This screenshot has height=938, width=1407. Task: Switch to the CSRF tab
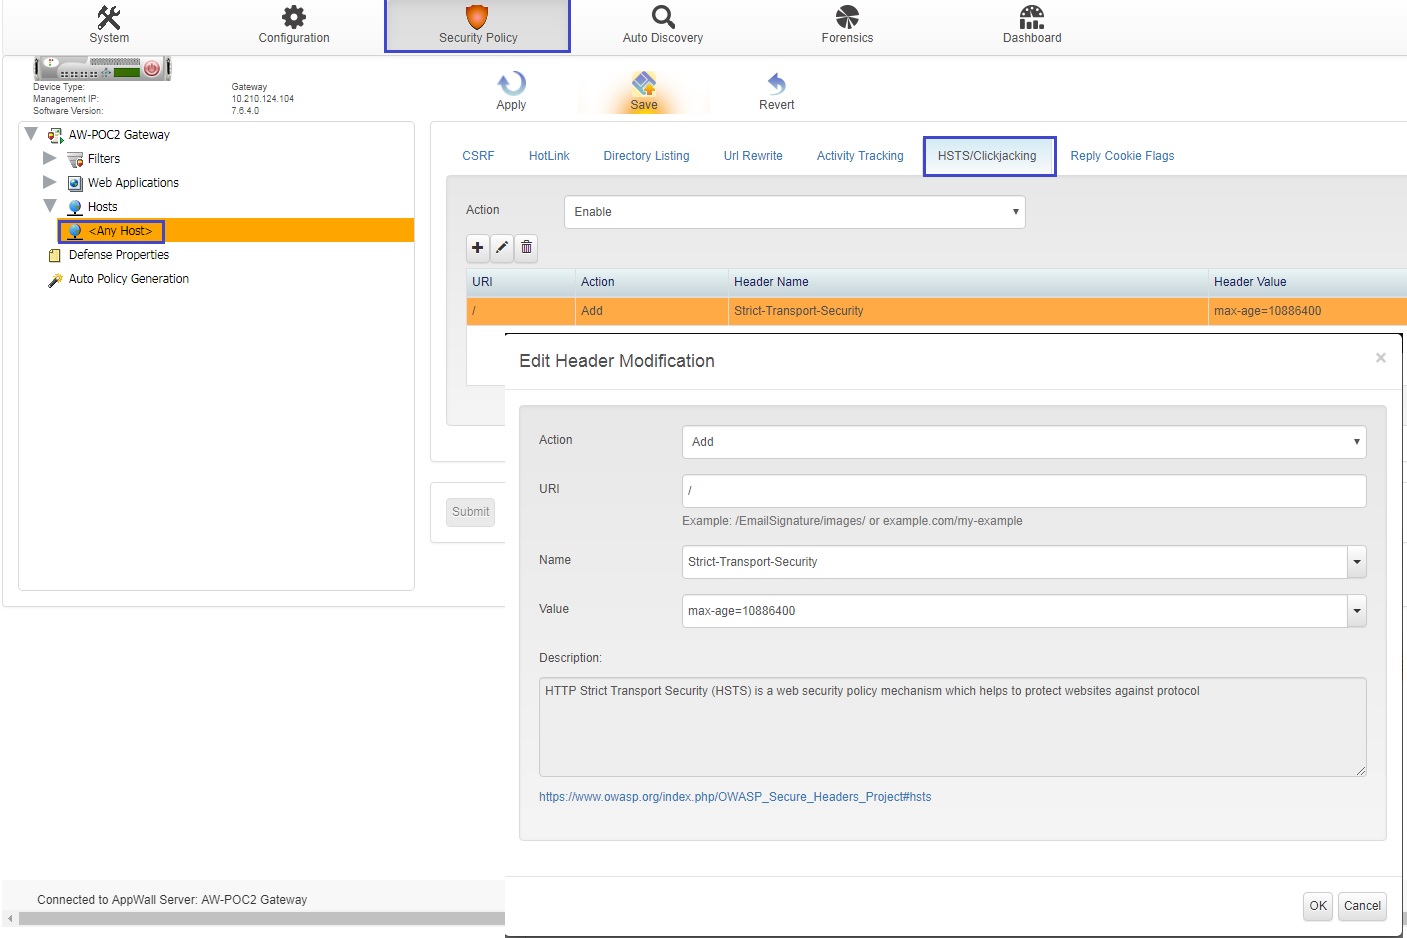pyautogui.click(x=478, y=156)
